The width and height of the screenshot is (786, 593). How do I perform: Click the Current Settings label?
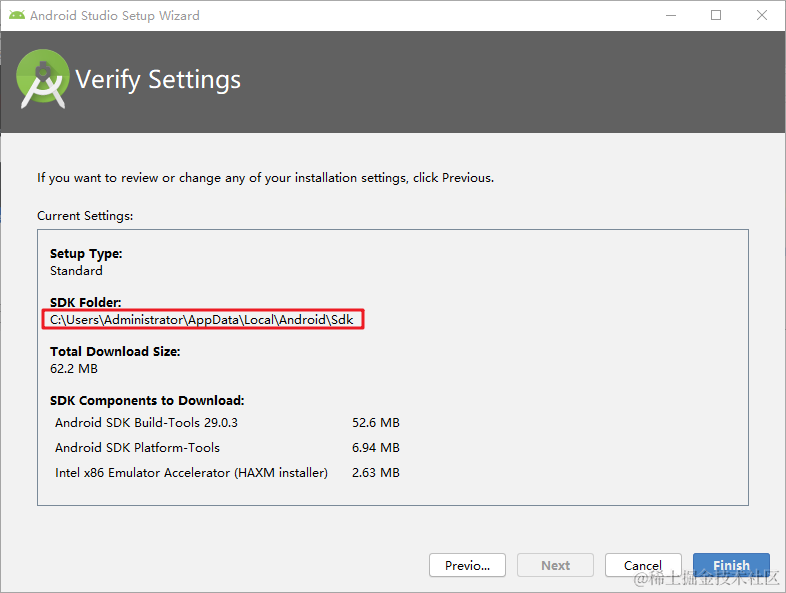[85, 216]
